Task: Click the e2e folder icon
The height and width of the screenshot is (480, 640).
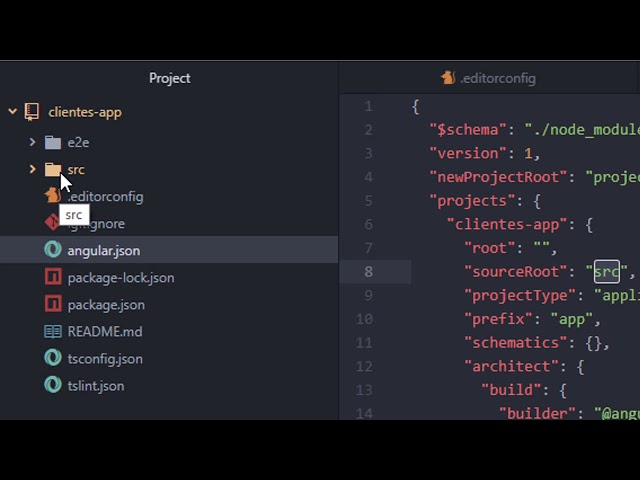Action: pos(53,142)
